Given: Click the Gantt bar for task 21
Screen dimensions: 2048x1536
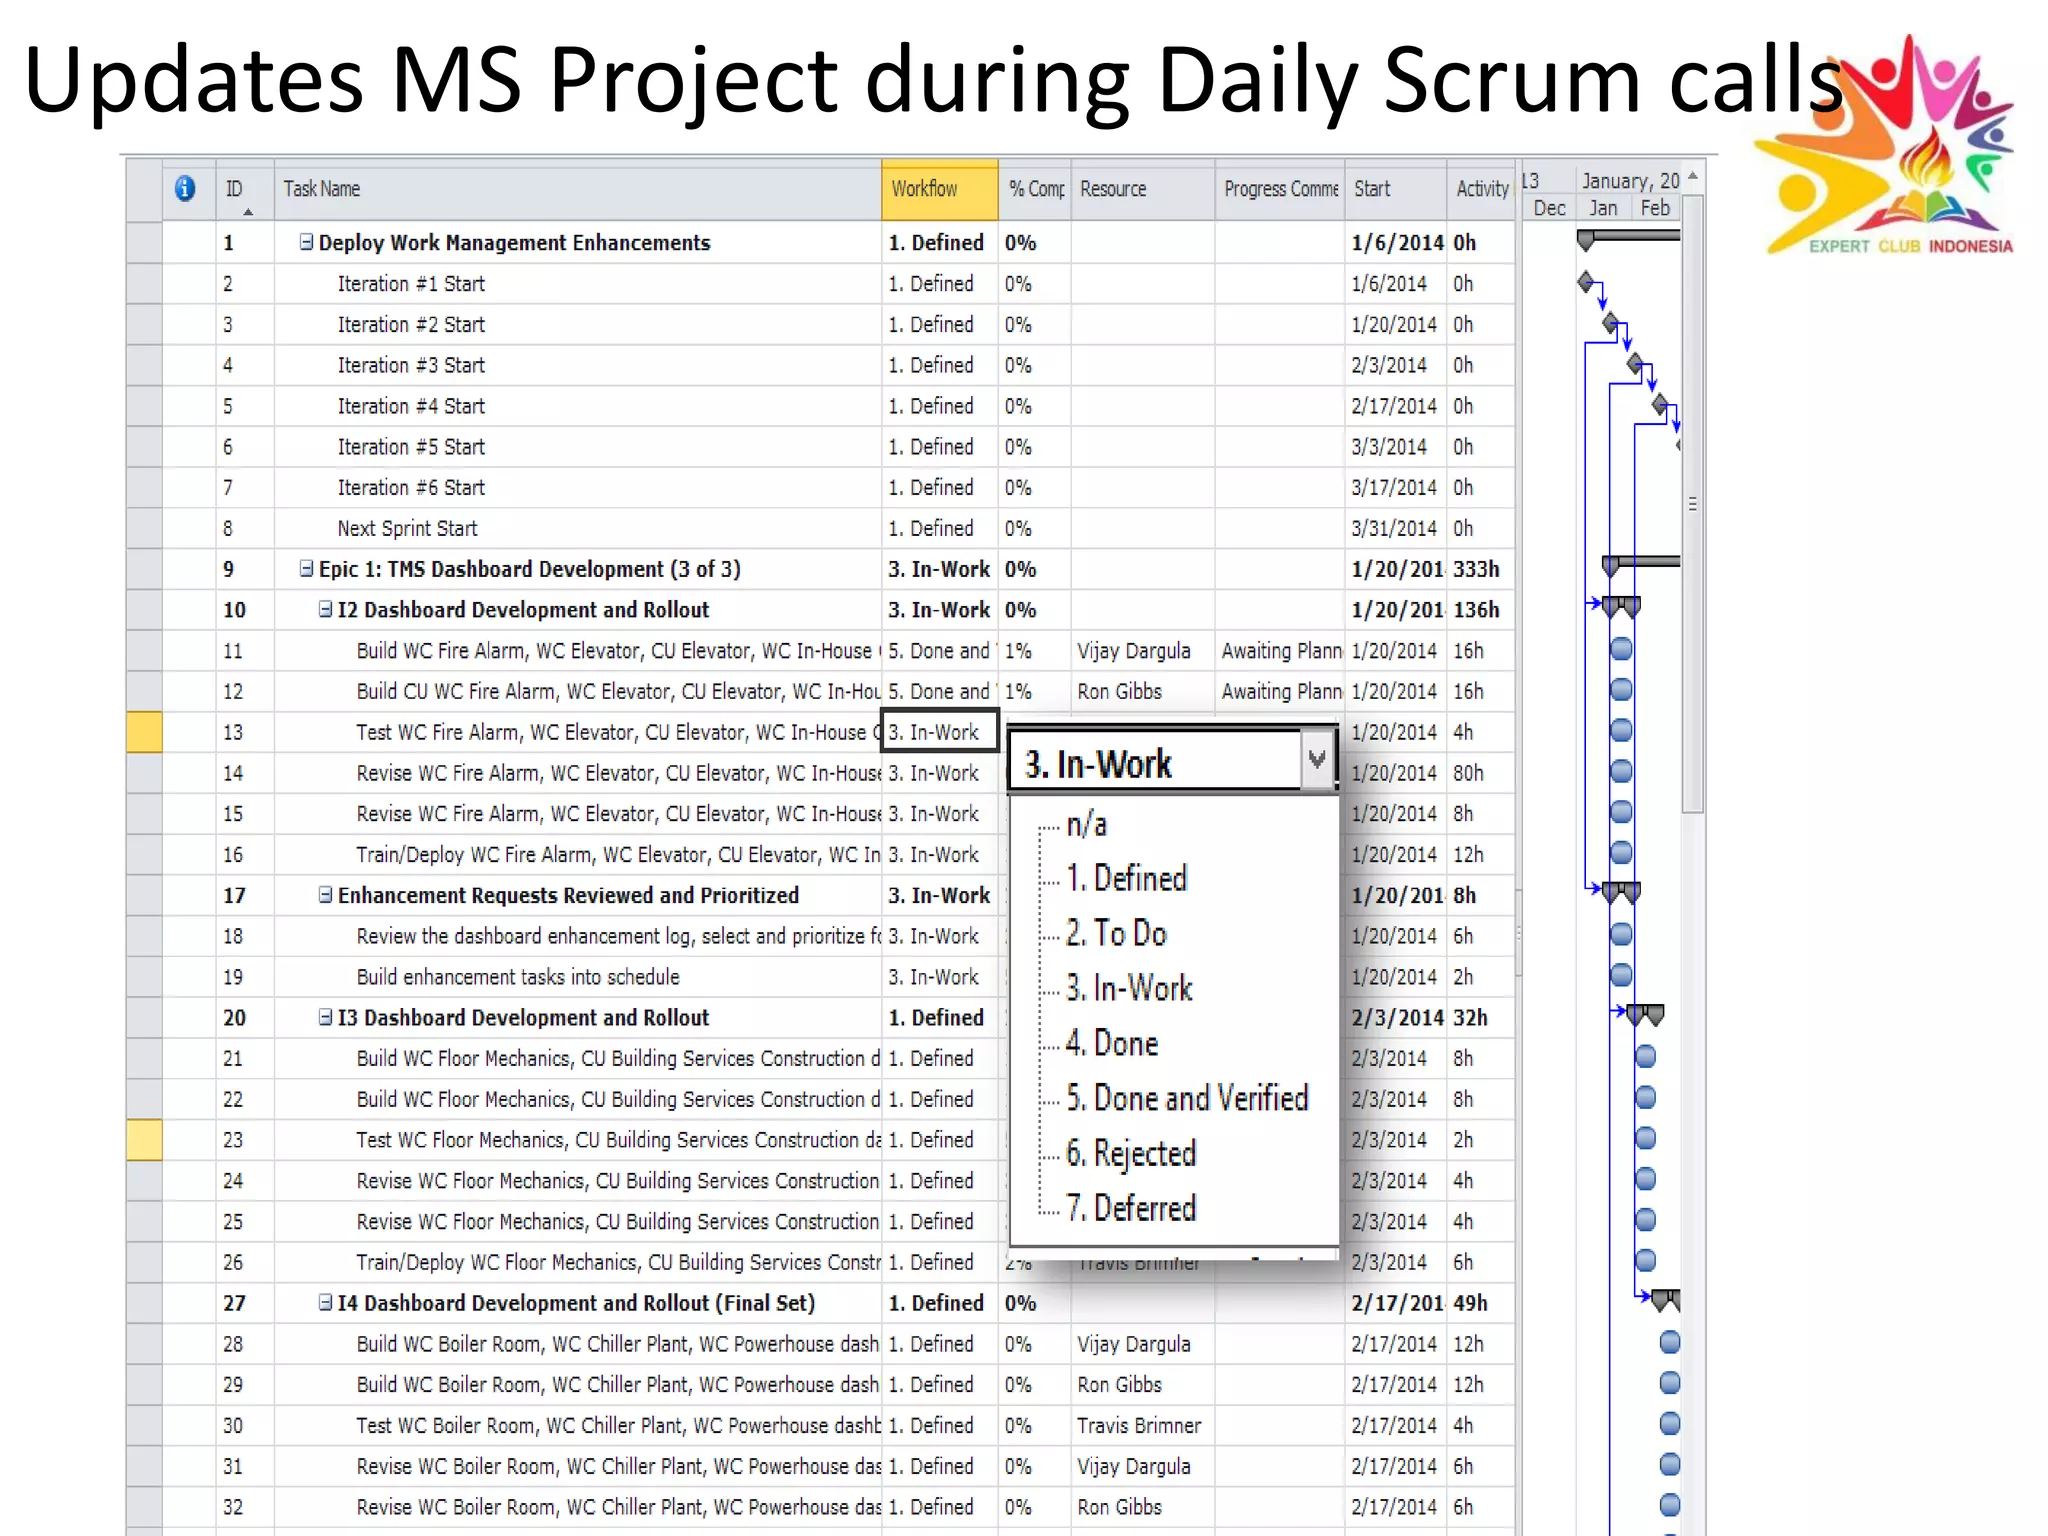Looking at the screenshot, I should (1645, 1057).
